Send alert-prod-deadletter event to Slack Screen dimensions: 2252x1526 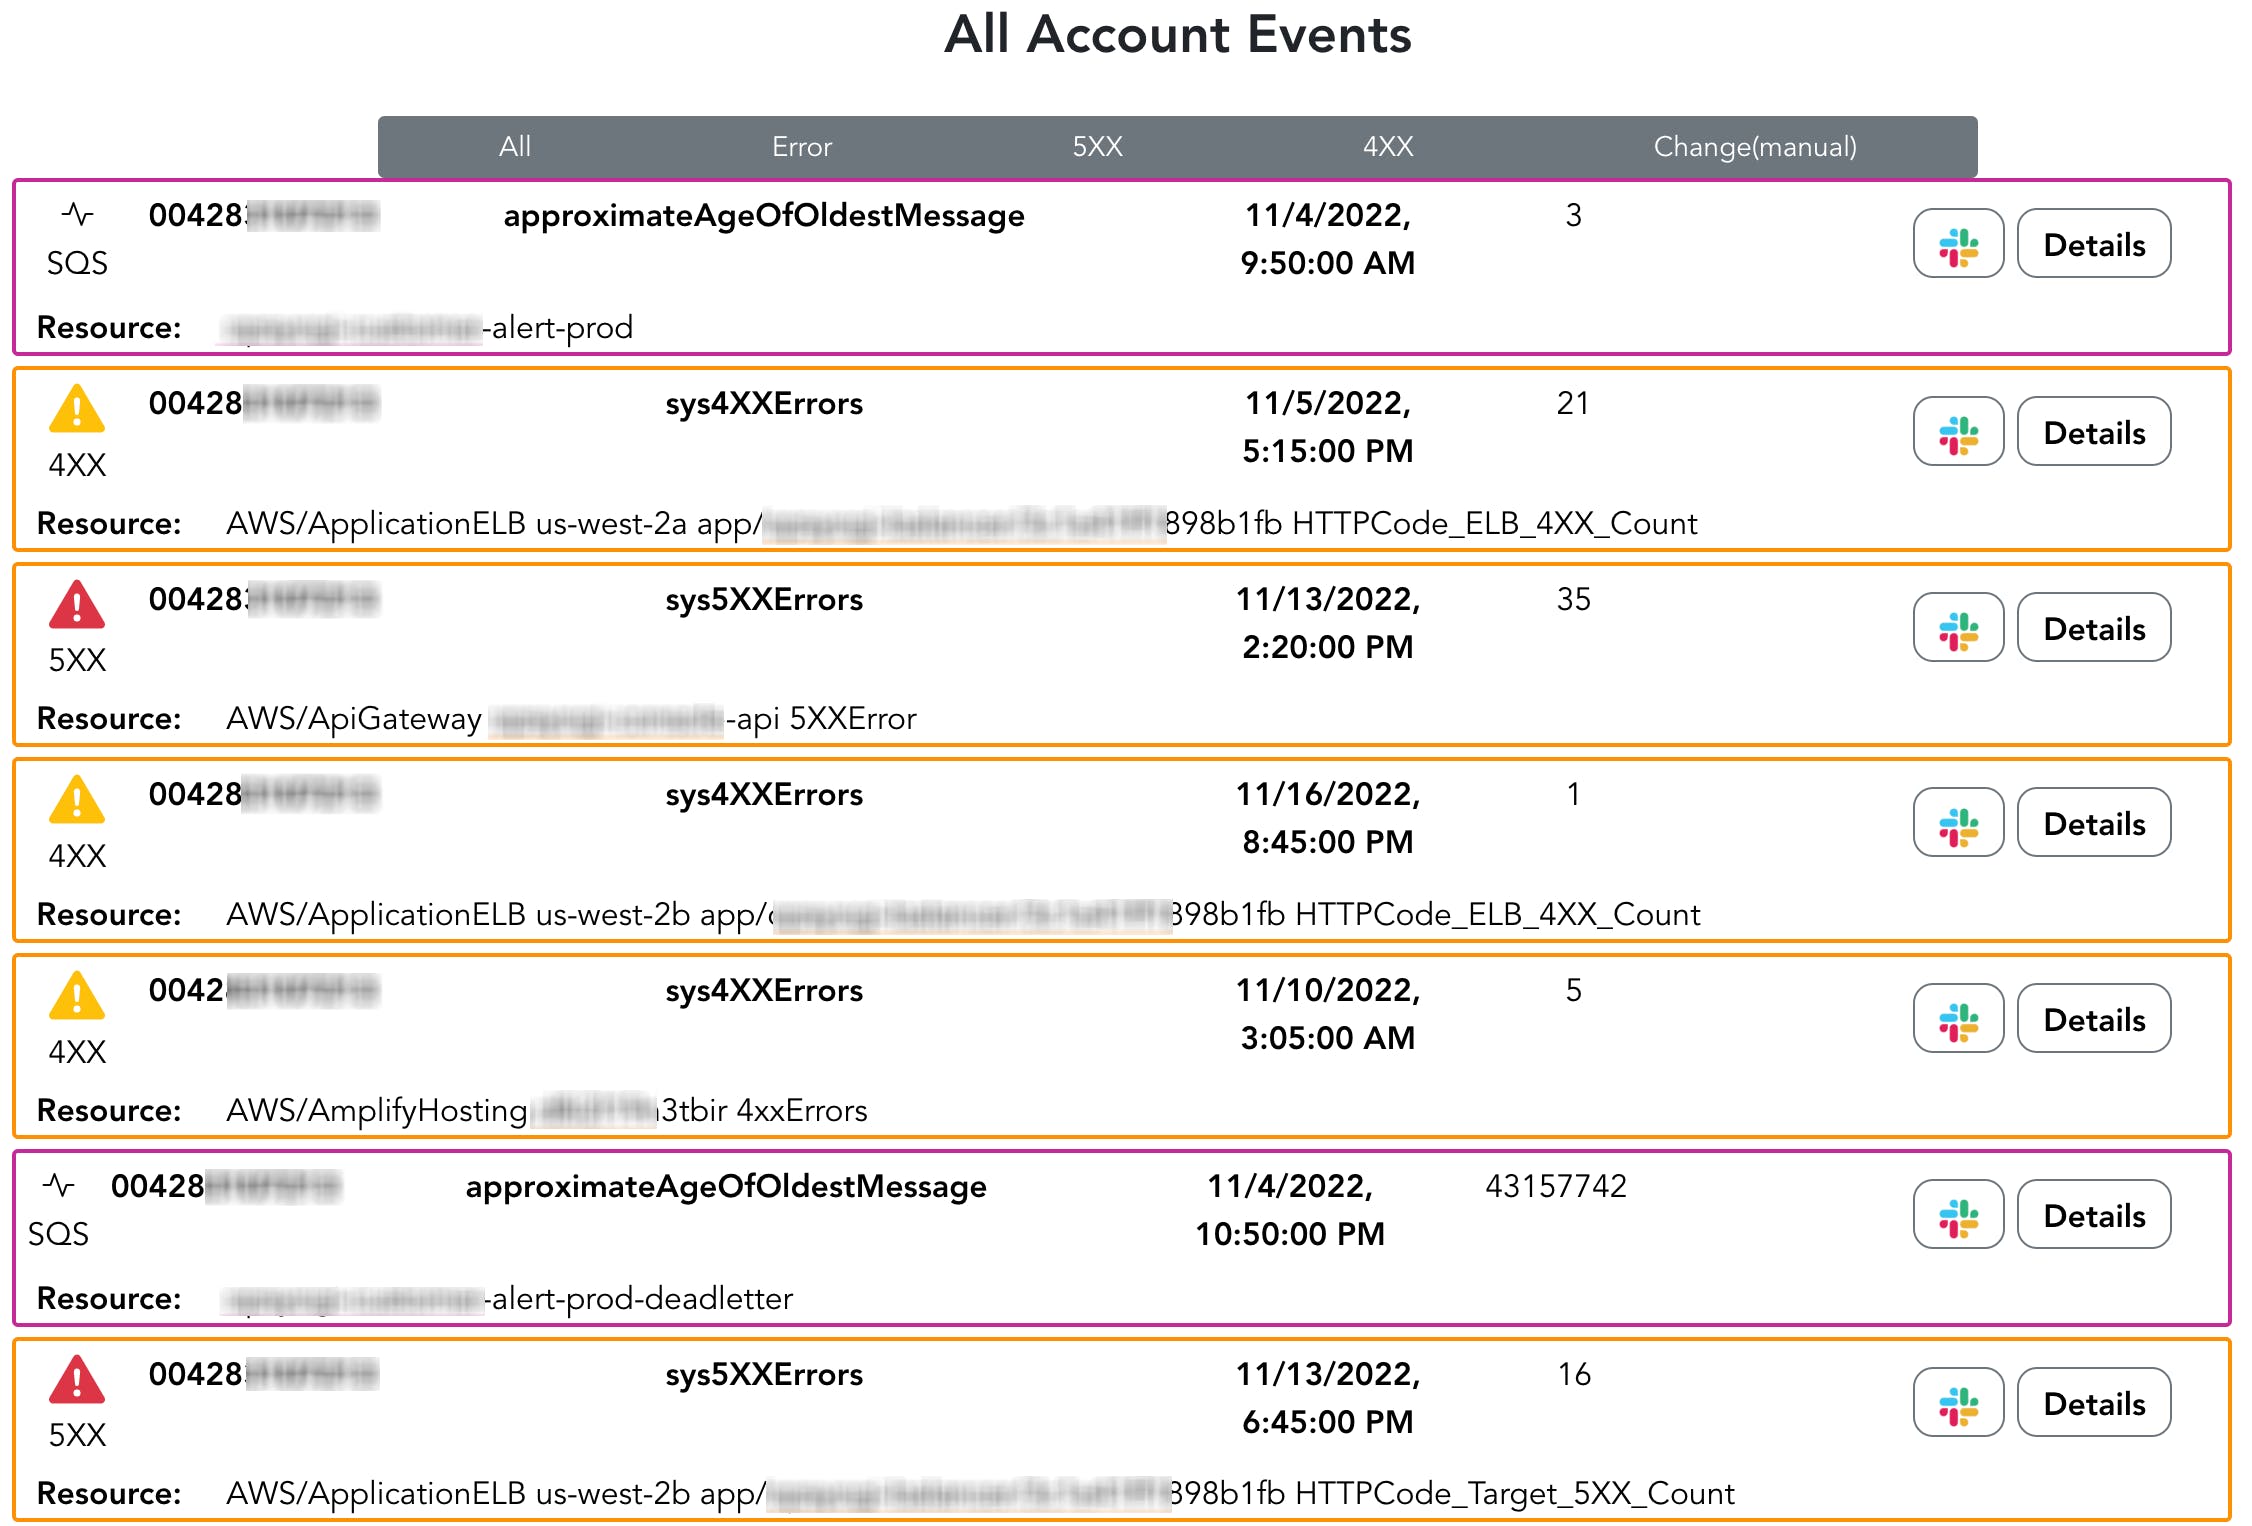(x=1957, y=1215)
